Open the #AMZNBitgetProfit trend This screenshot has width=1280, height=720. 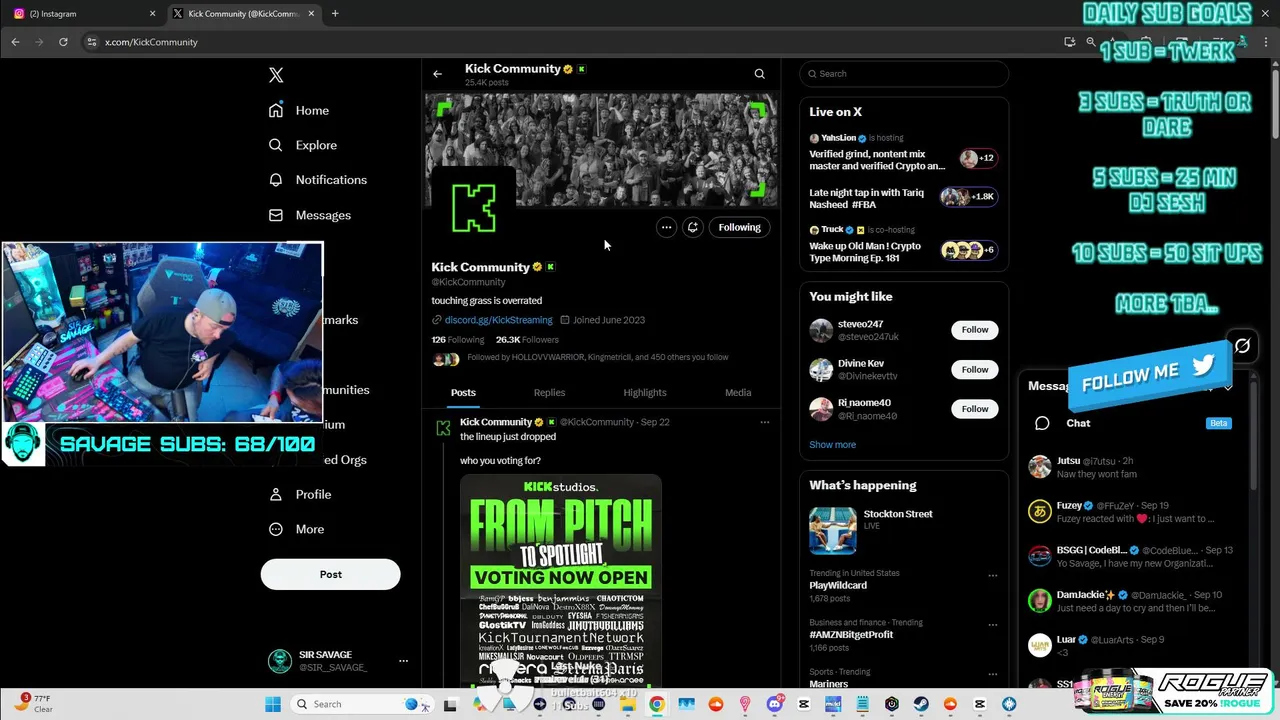(851, 635)
